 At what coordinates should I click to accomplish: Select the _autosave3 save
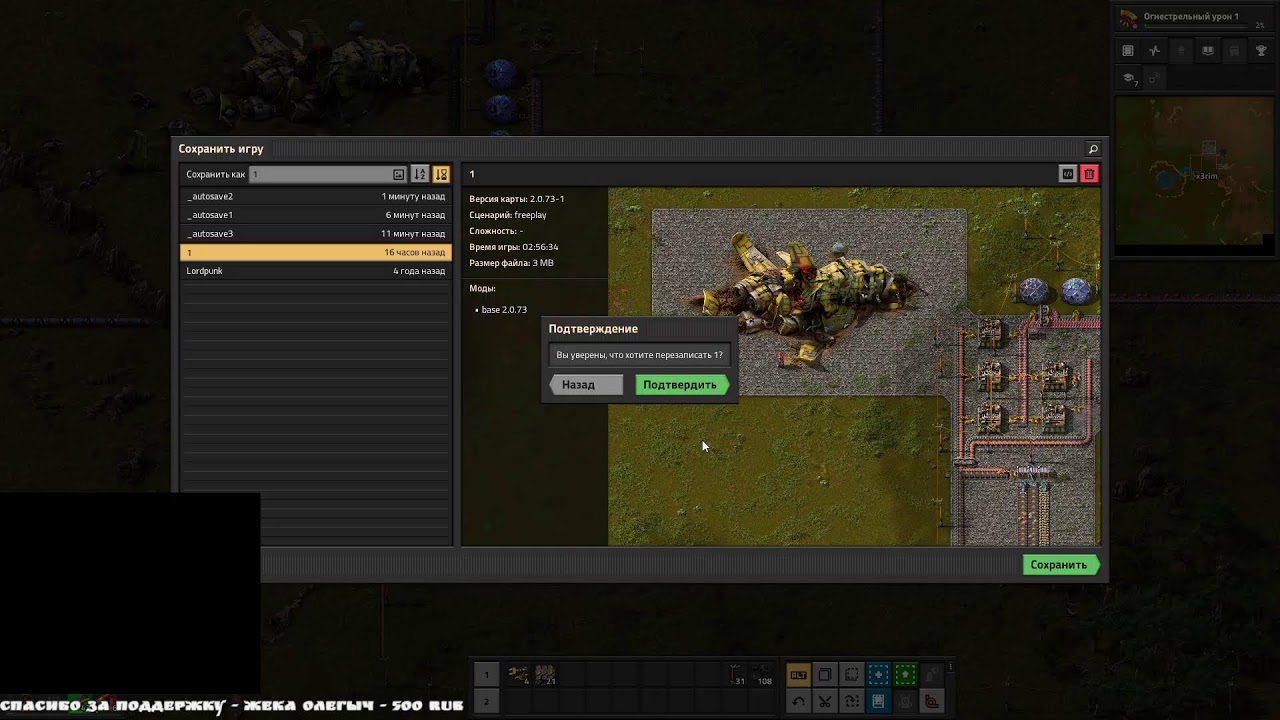click(316, 234)
